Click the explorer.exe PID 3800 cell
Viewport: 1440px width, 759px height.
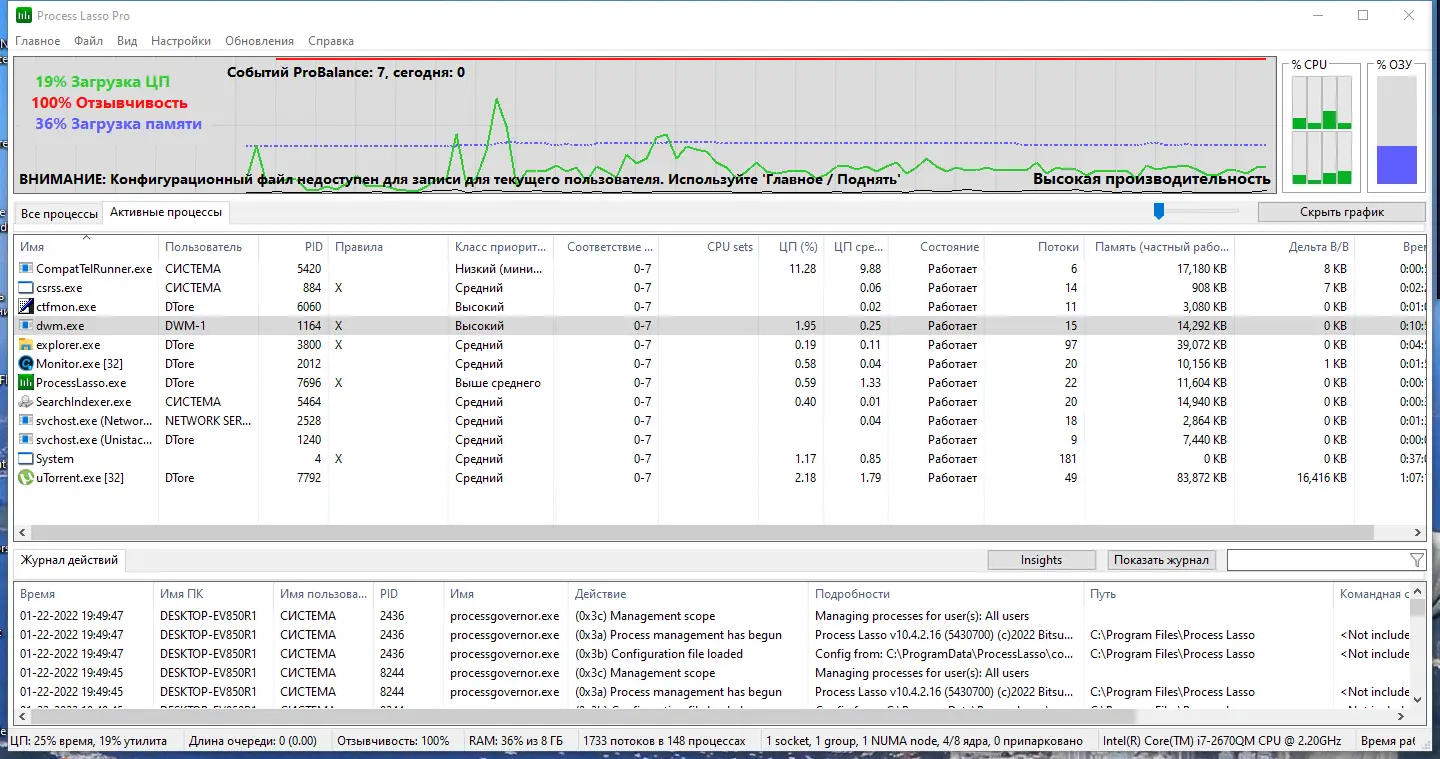(309, 345)
